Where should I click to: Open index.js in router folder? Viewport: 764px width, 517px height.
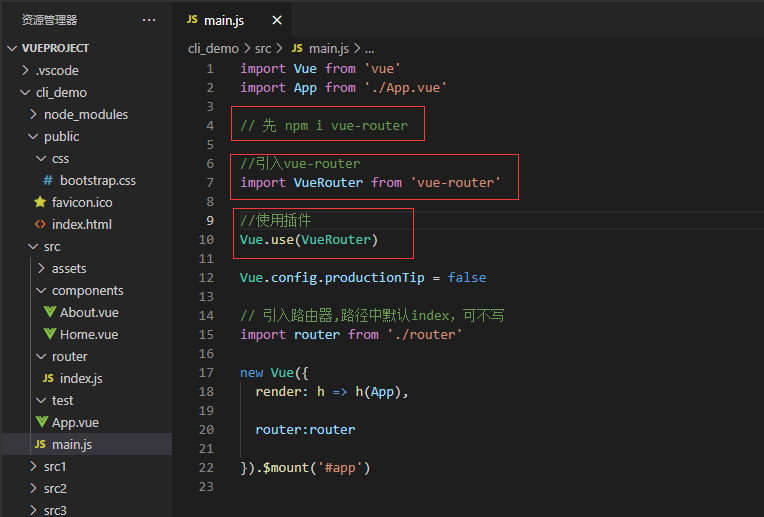[x=81, y=379]
